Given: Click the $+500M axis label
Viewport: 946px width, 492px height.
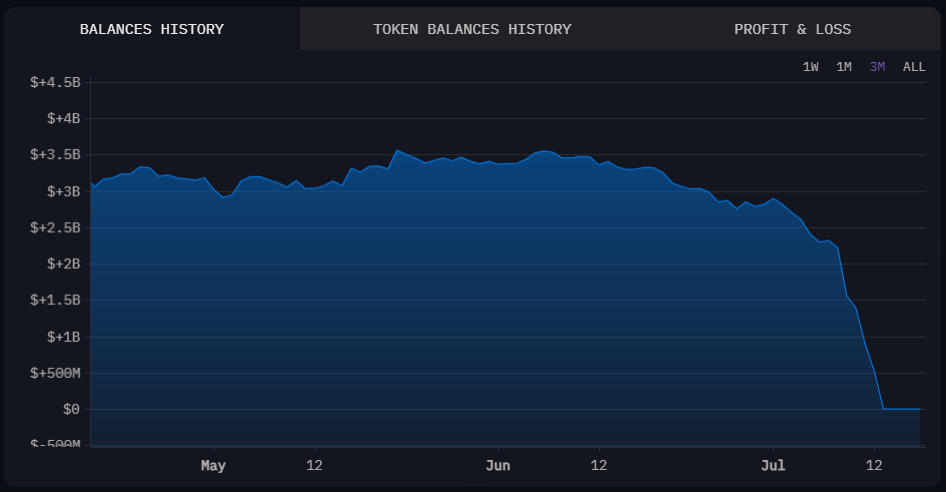Looking at the screenshot, I should coord(56,373).
